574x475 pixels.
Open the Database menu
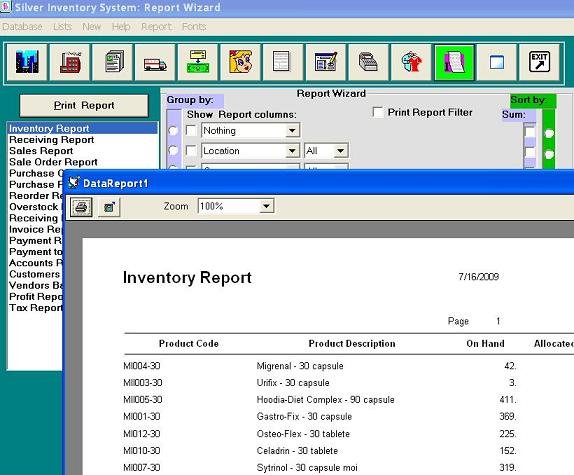pyautogui.click(x=22, y=27)
